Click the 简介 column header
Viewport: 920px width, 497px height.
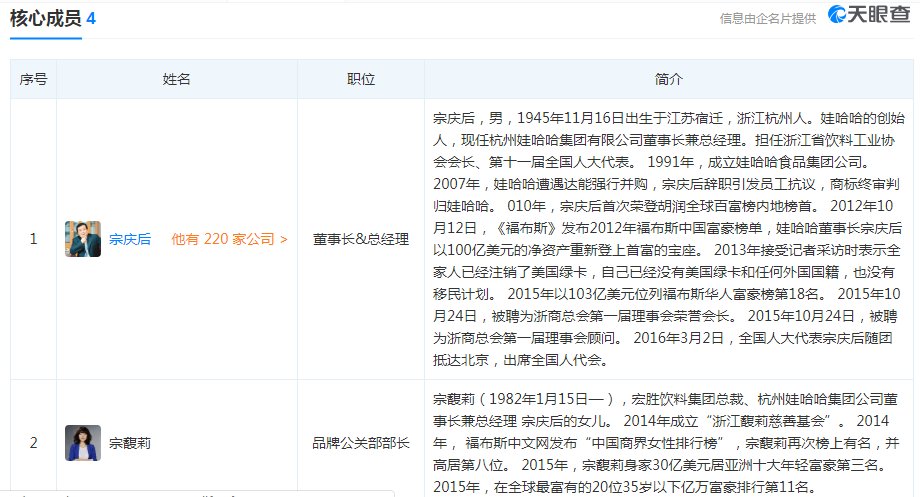click(669, 79)
